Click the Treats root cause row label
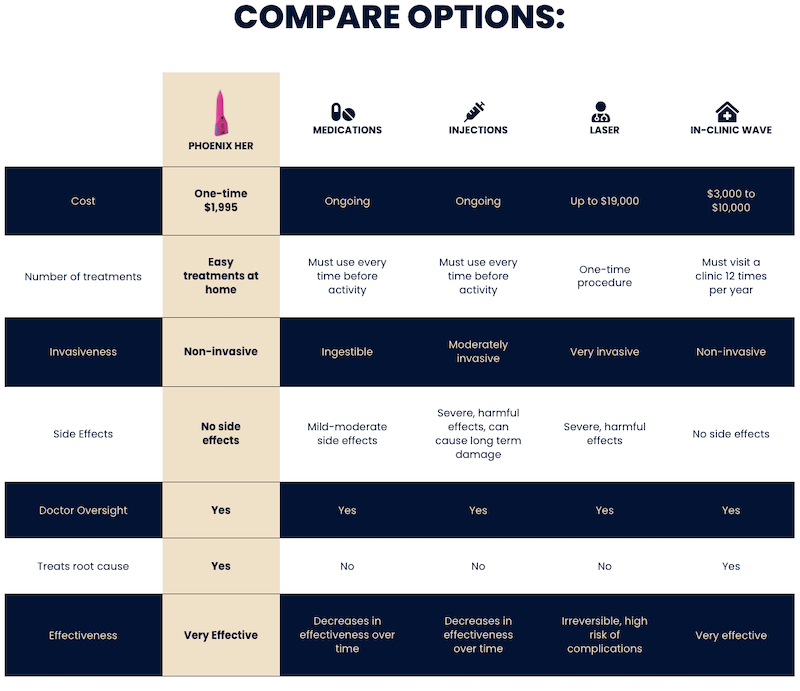The width and height of the screenshot is (800, 691). coord(83,566)
